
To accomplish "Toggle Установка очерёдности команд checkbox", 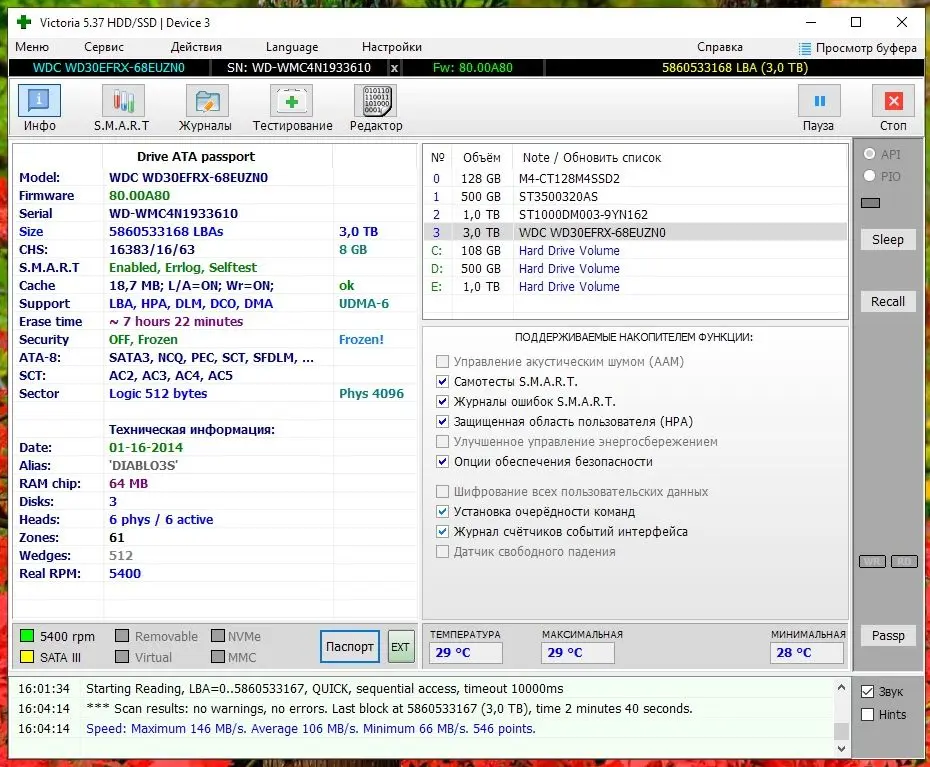I will 442,511.
